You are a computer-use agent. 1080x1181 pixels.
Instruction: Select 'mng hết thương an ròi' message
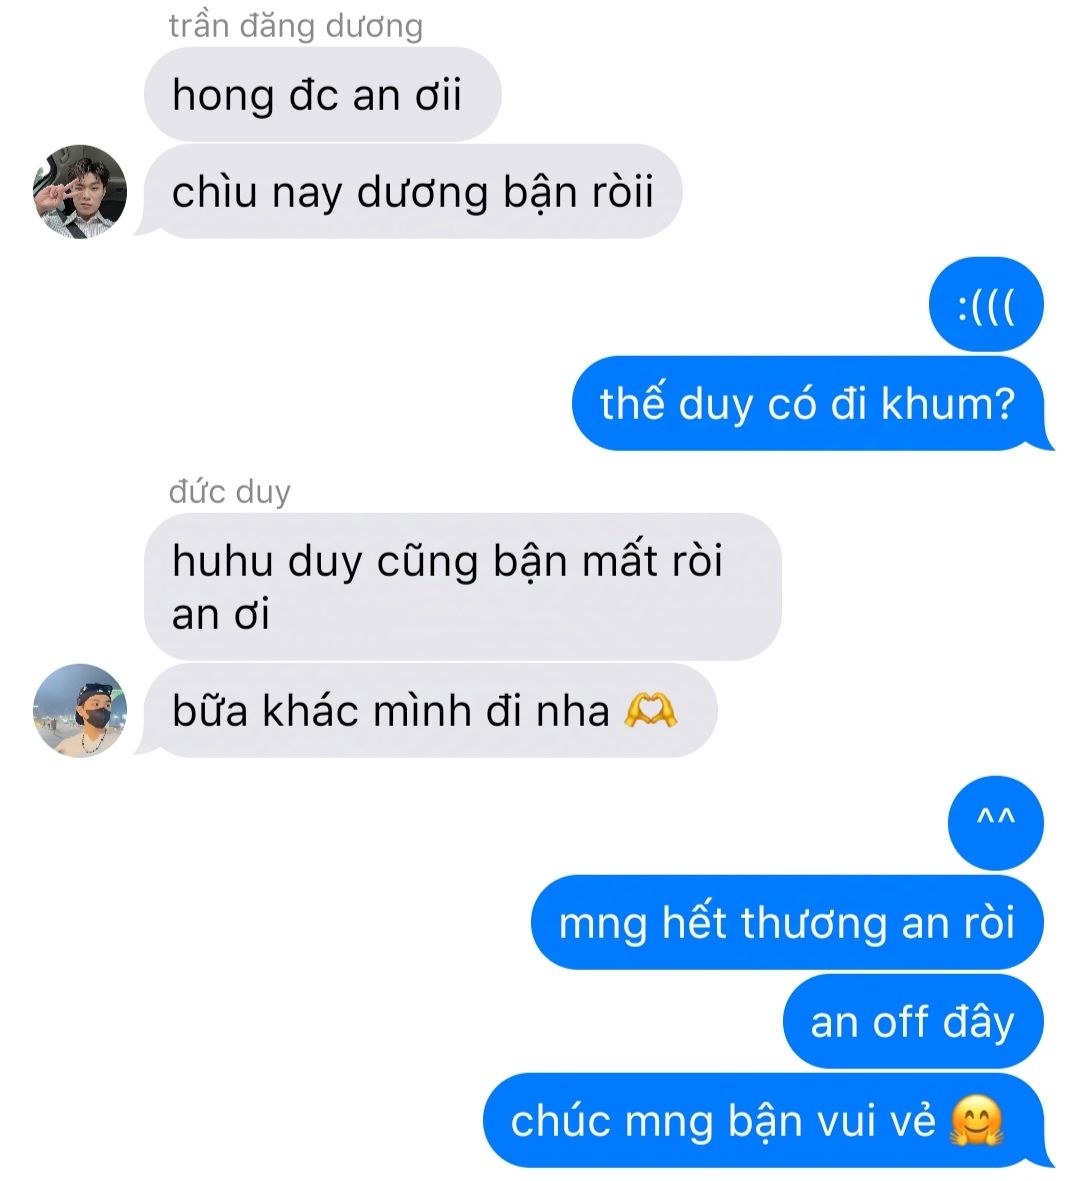click(787, 923)
